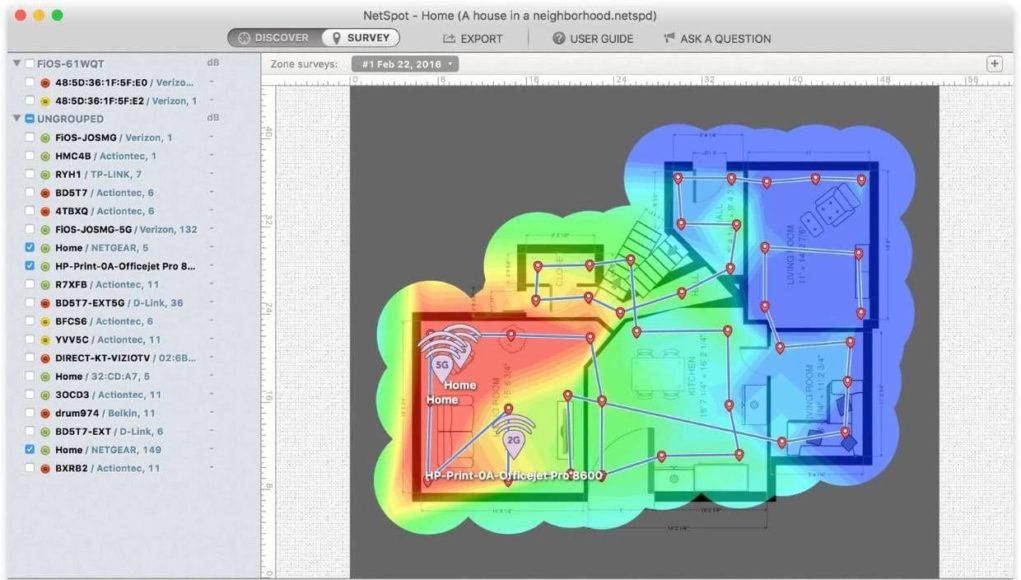Click ASK A QUESTION in the toolbar
The height and width of the screenshot is (580, 1021).
[x=717, y=38]
